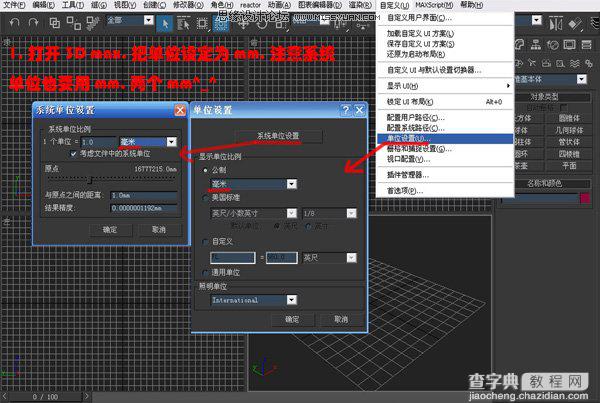Switch to the Lights create category
Viewport: 600px width, 403px height.
click(532, 63)
